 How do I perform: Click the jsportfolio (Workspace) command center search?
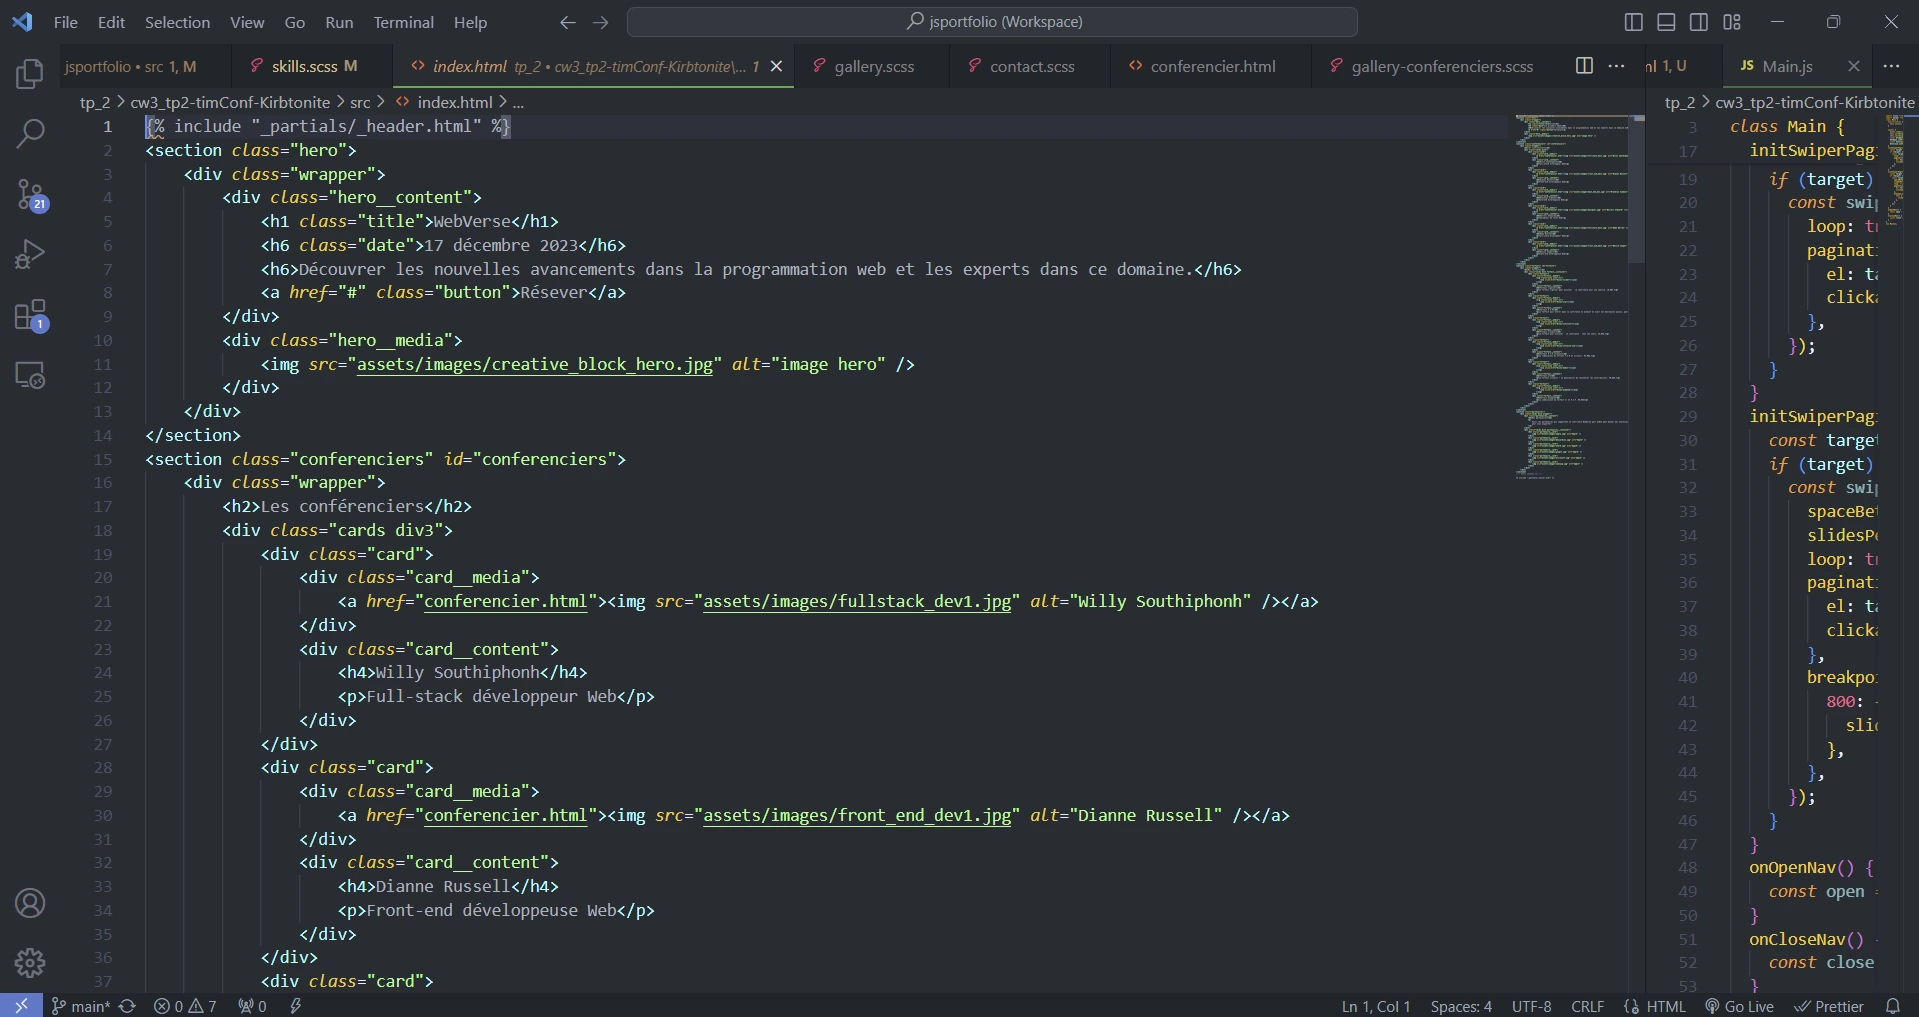[x=992, y=22]
